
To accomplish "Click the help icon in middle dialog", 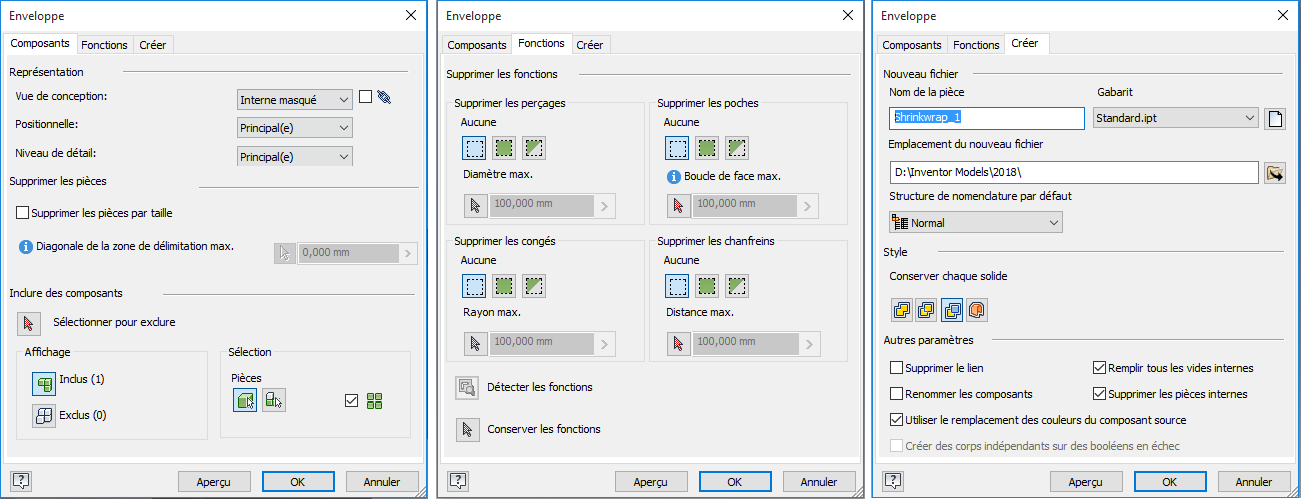I will pyautogui.click(x=457, y=481).
